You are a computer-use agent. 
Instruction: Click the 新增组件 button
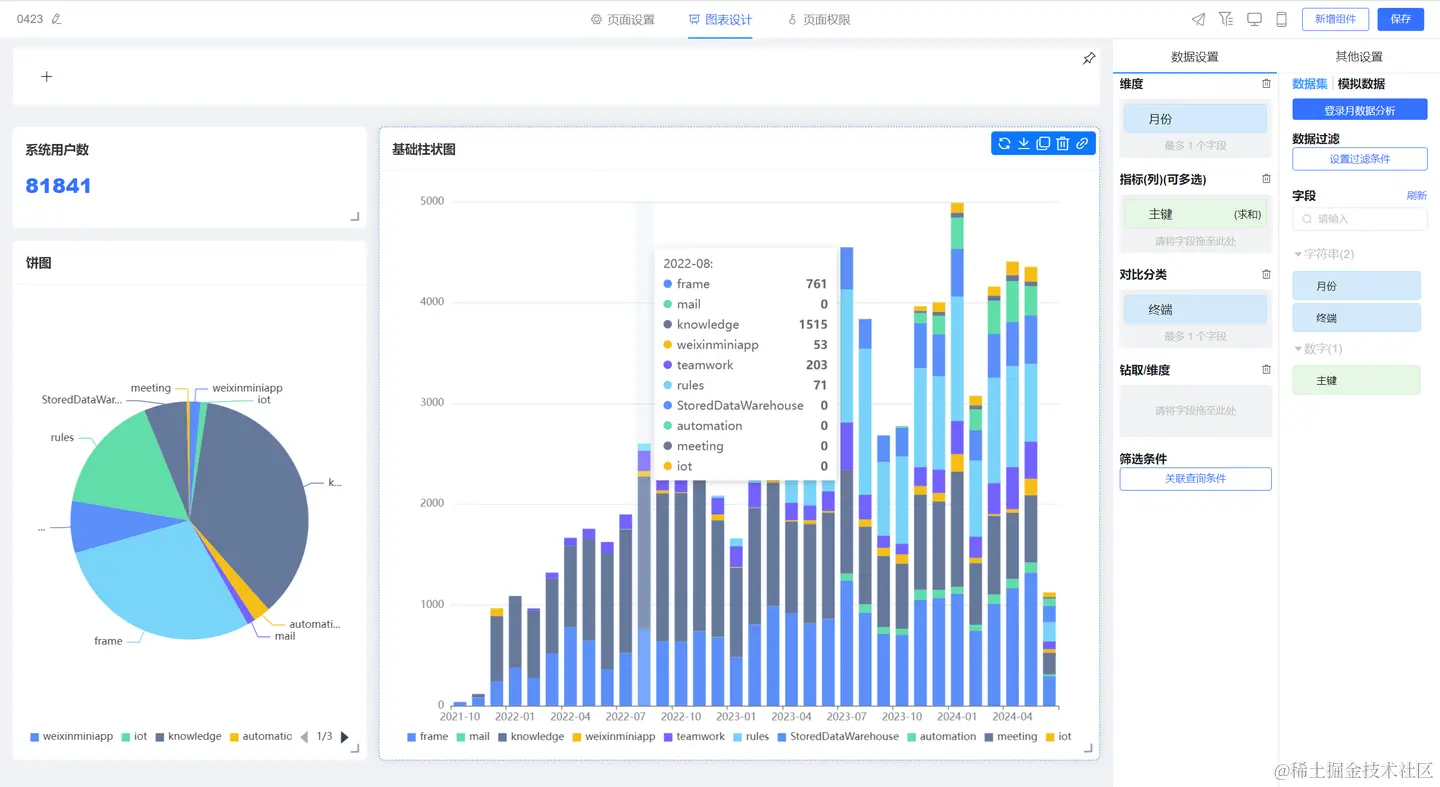click(x=1335, y=19)
